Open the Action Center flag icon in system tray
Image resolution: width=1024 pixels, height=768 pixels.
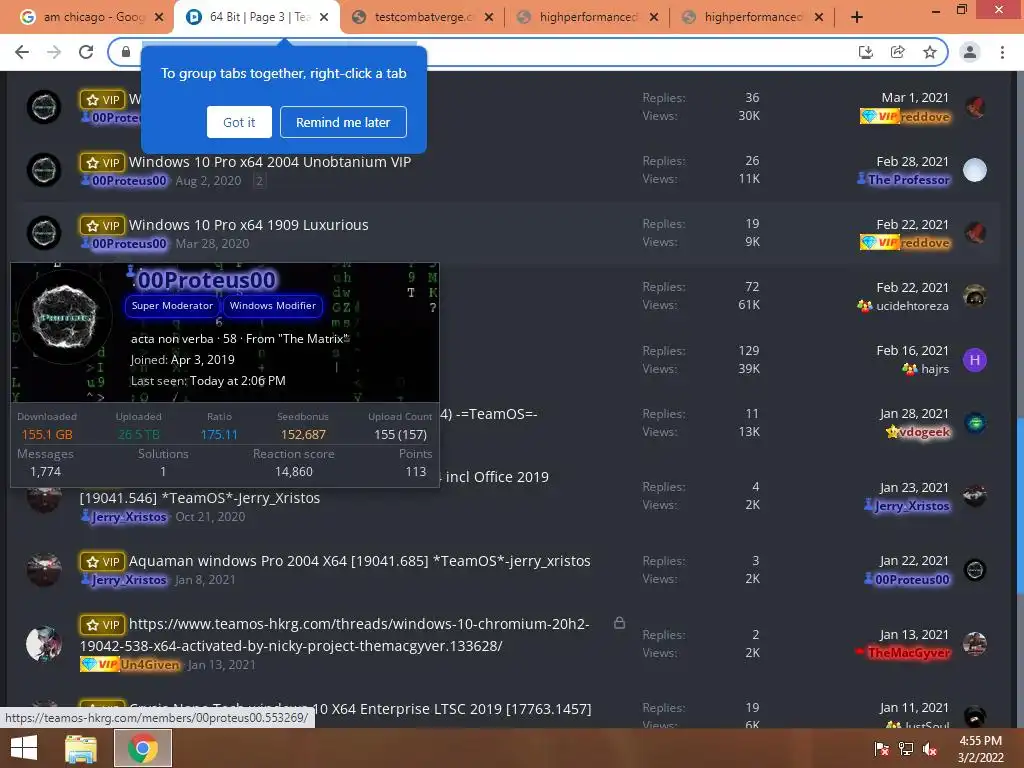[882, 749]
